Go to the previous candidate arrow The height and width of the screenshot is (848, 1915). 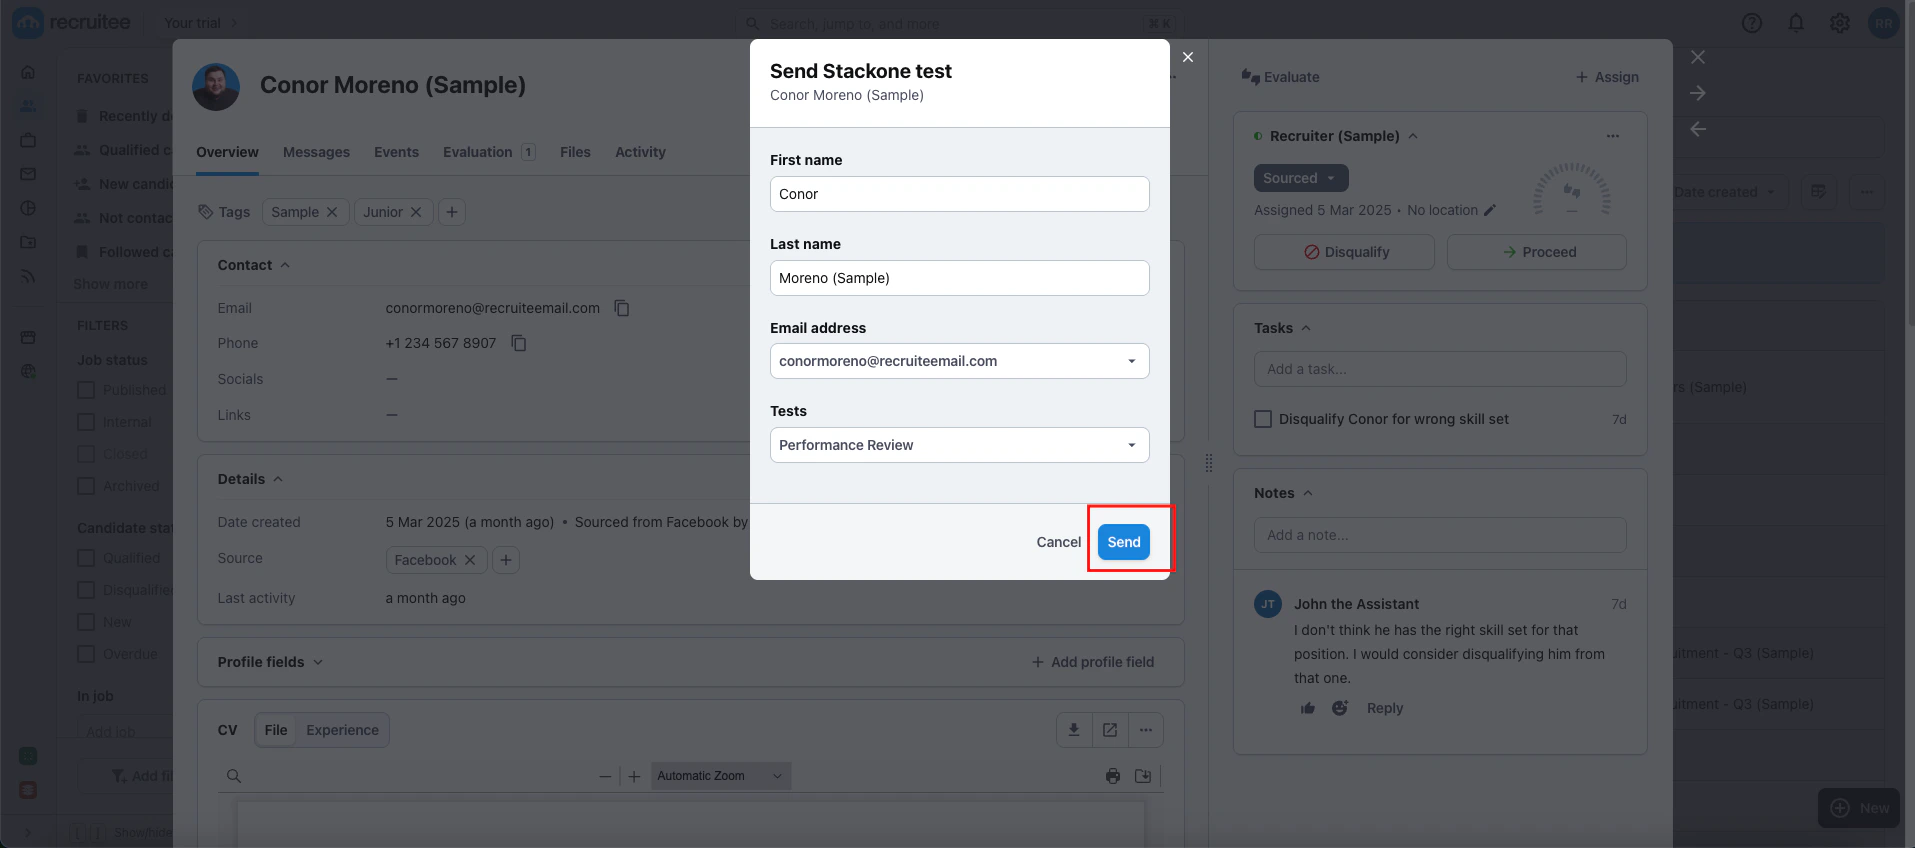pyautogui.click(x=1698, y=129)
